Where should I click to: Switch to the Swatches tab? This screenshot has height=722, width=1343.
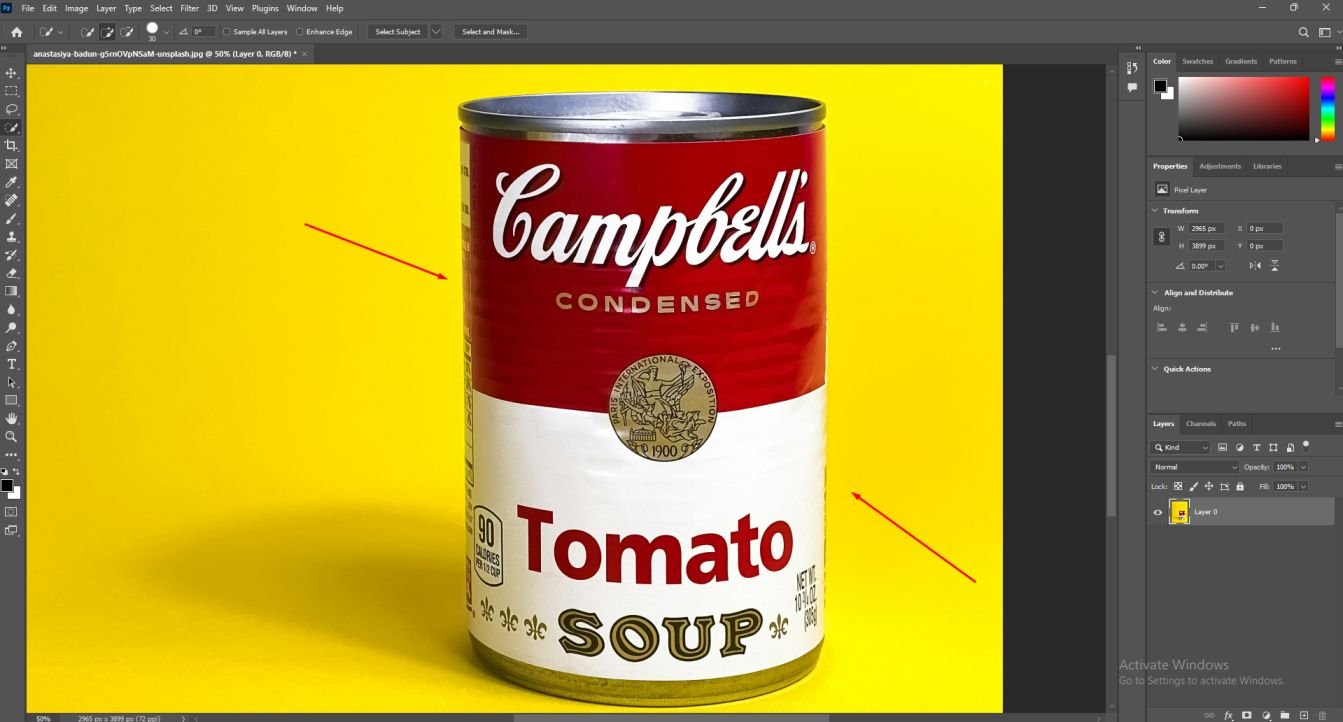(x=1197, y=61)
